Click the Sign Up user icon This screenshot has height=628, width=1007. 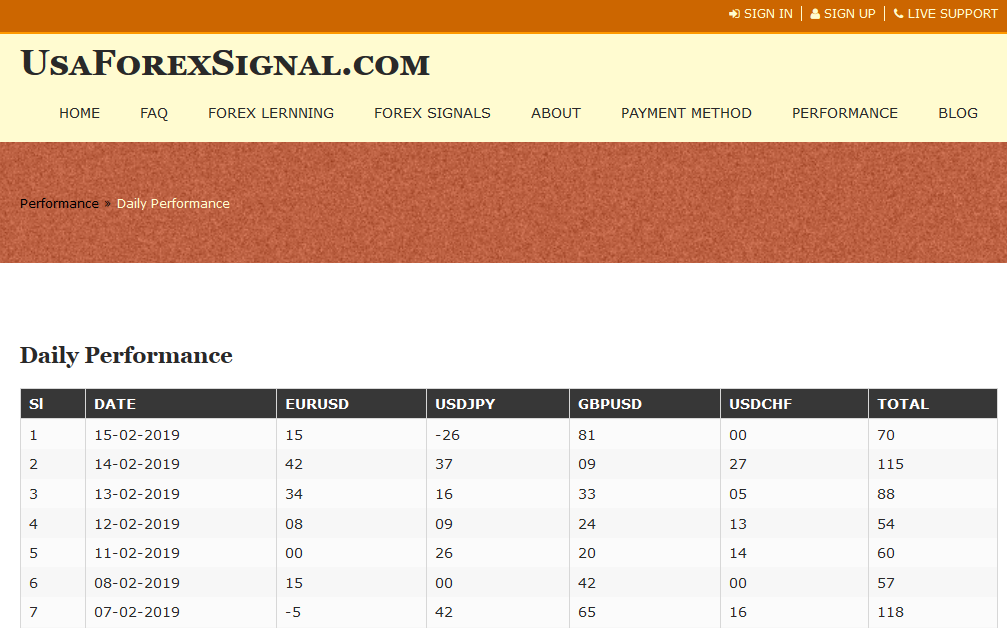(815, 14)
